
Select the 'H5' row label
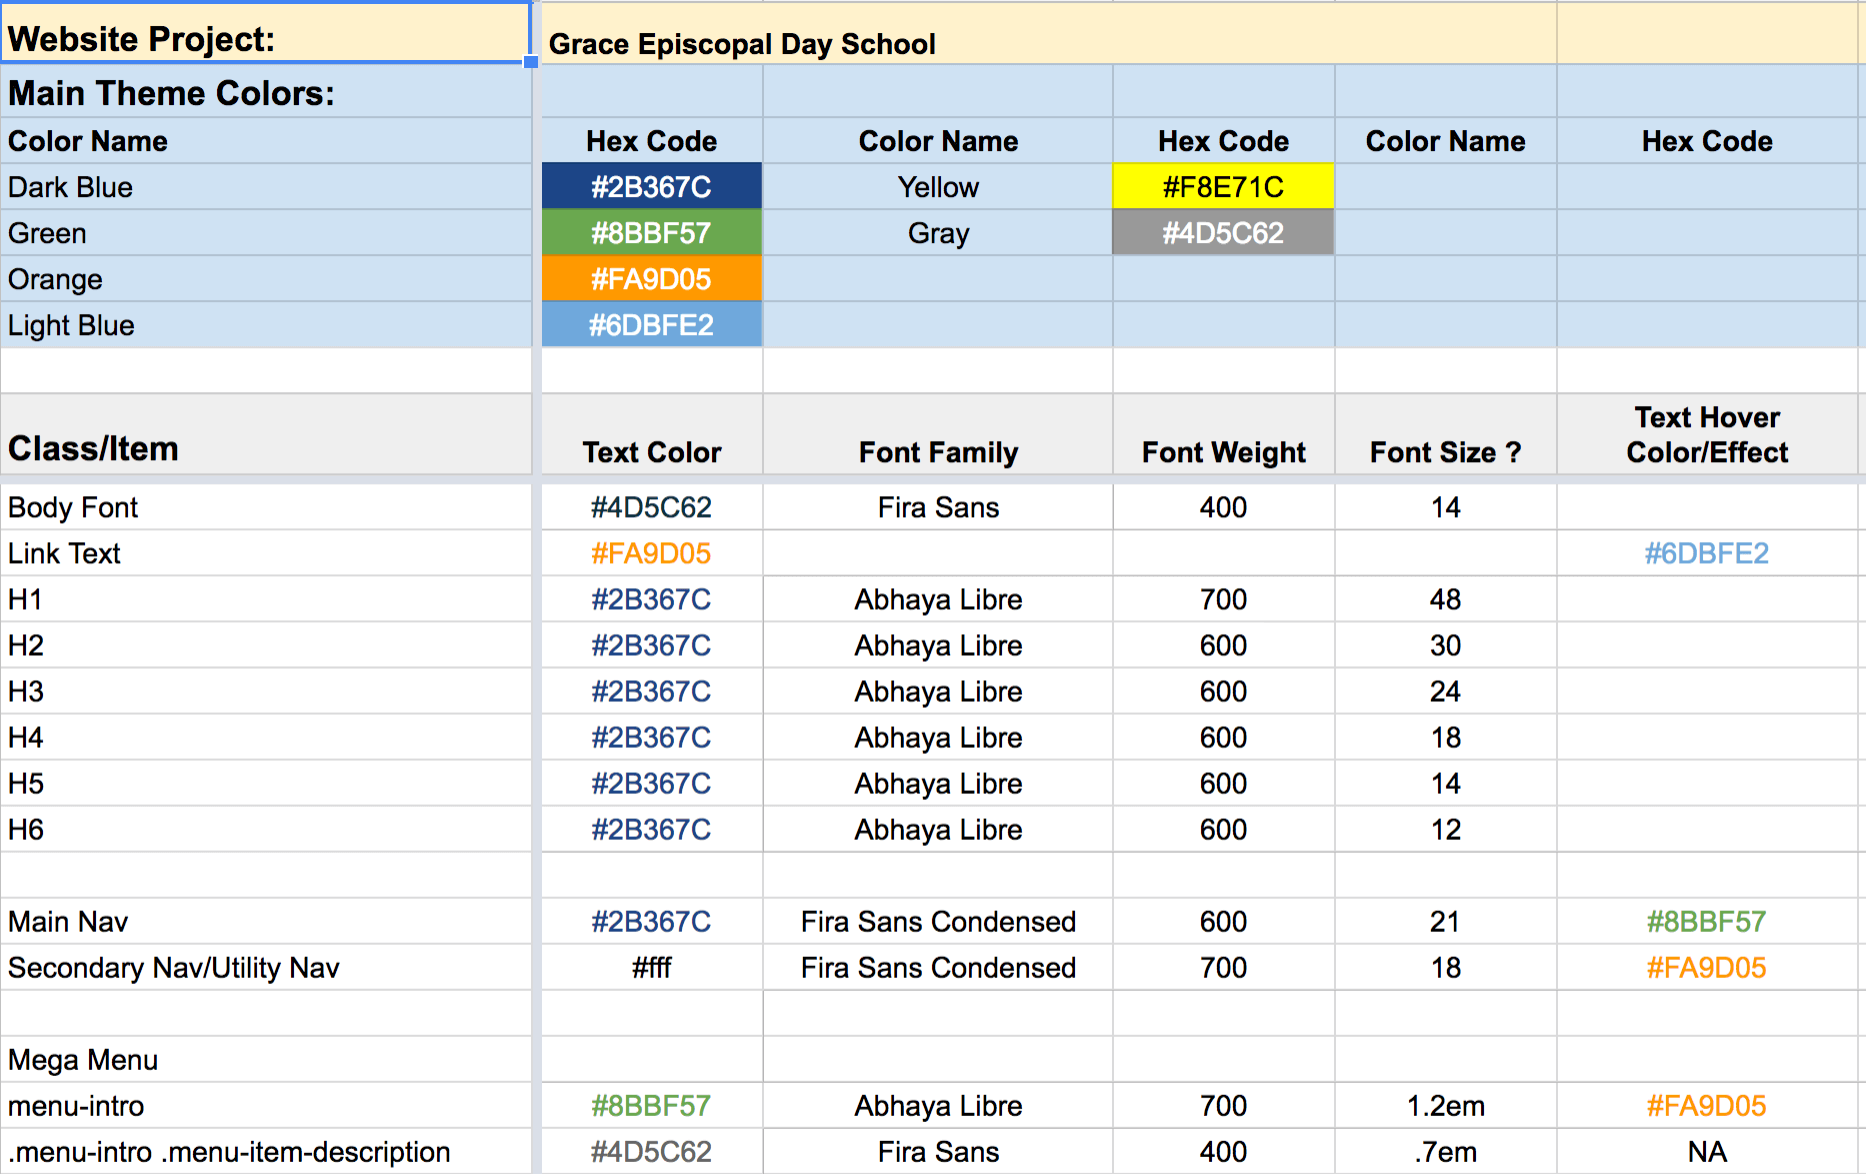[x=266, y=783]
